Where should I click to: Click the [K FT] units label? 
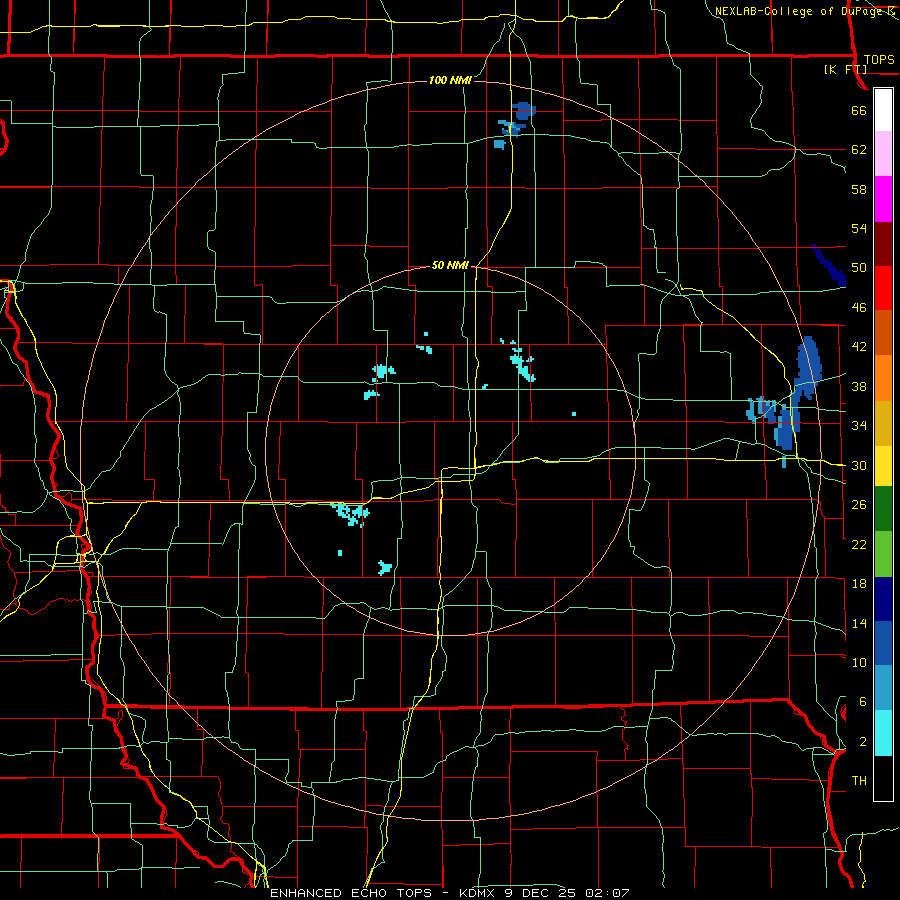click(x=845, y=69)
